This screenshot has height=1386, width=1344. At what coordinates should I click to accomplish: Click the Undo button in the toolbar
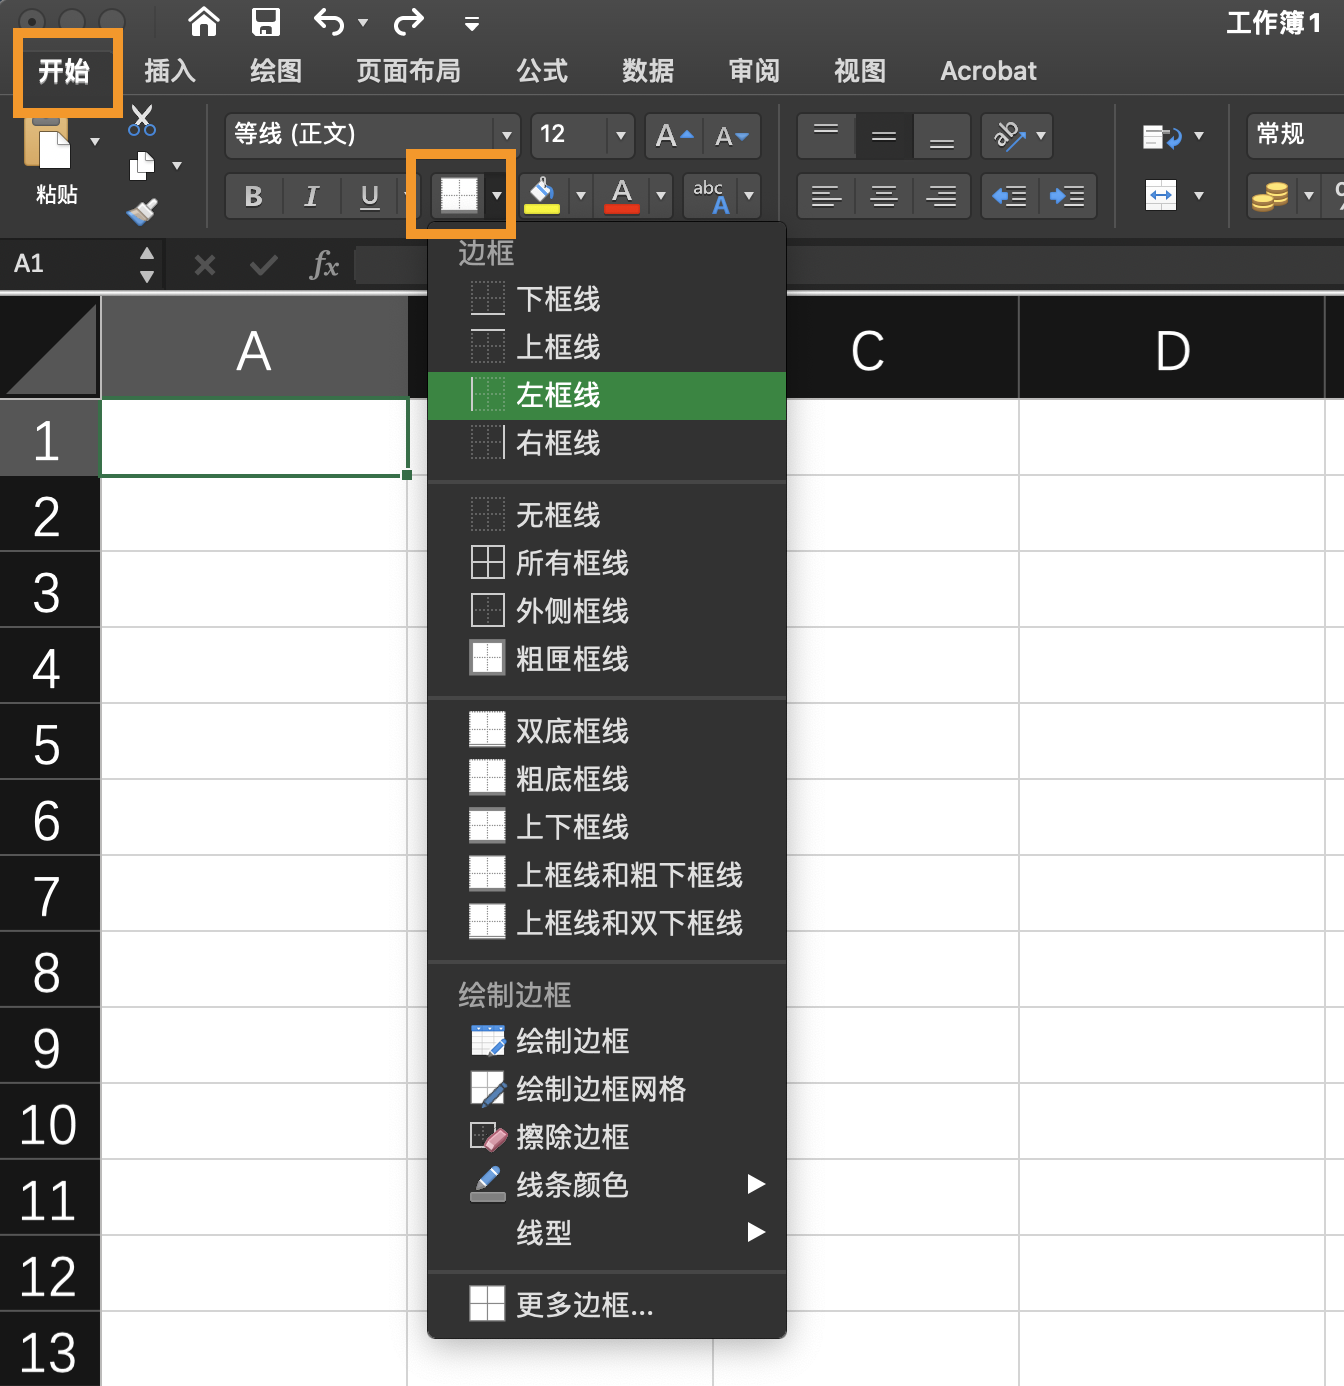[329, 22]
